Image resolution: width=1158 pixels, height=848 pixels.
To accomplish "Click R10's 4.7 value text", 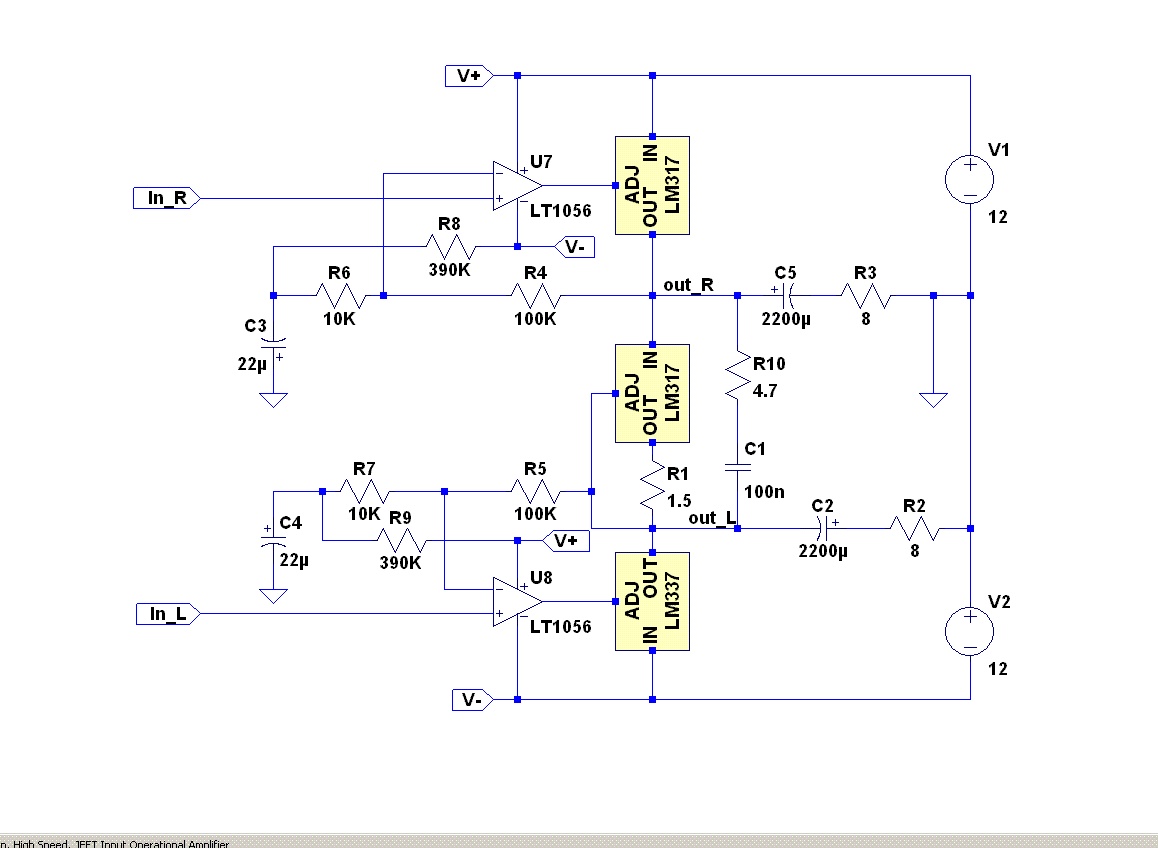I will click(x=764, y=391).
